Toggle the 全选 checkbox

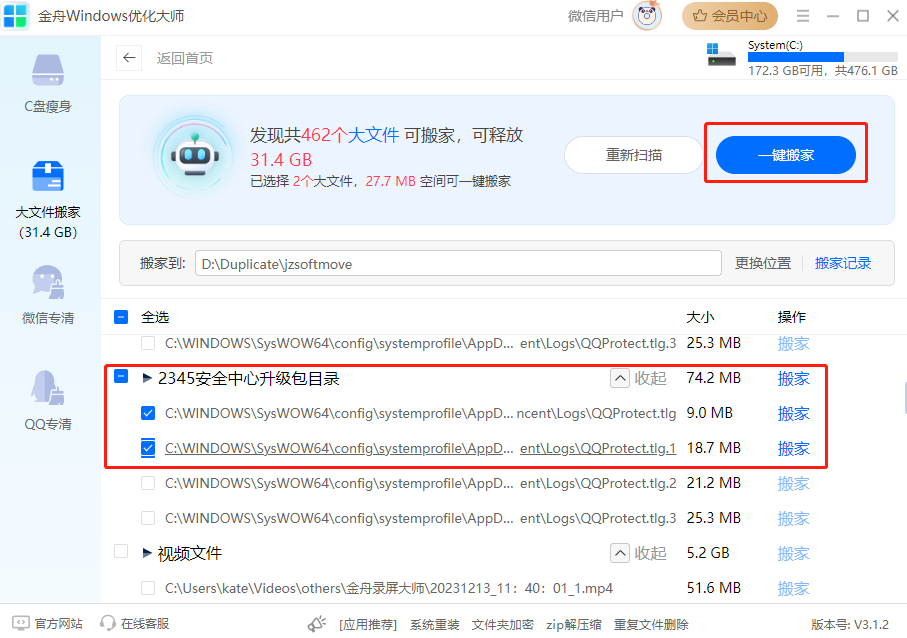(121, 317)
